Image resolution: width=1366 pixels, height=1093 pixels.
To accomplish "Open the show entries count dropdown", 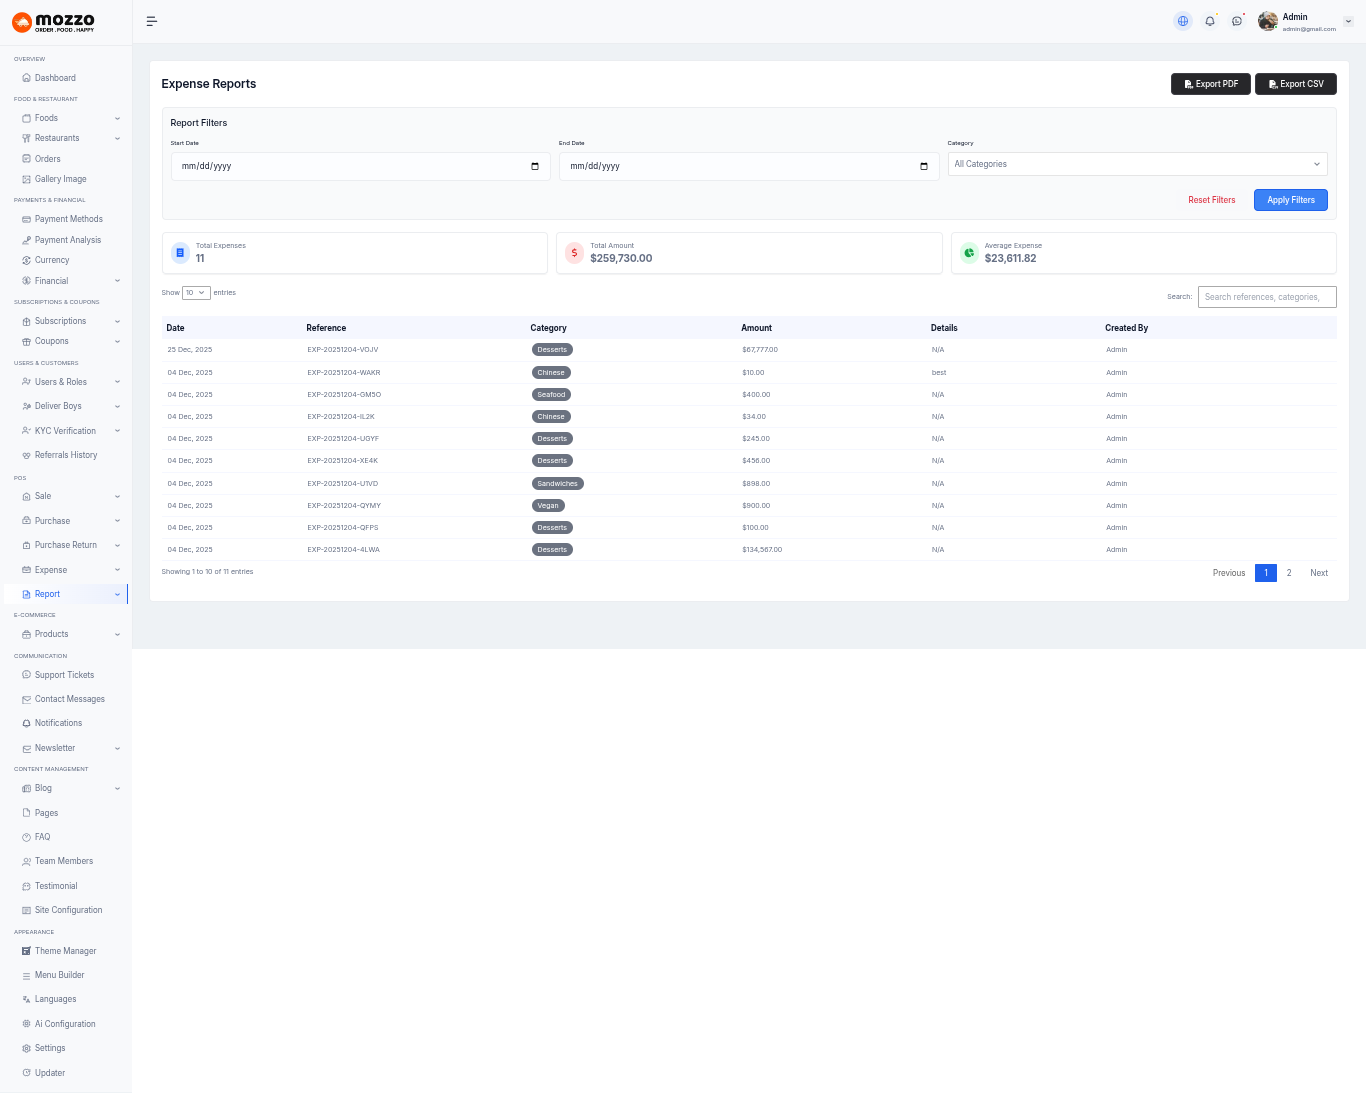I will [x=196, y=293].
